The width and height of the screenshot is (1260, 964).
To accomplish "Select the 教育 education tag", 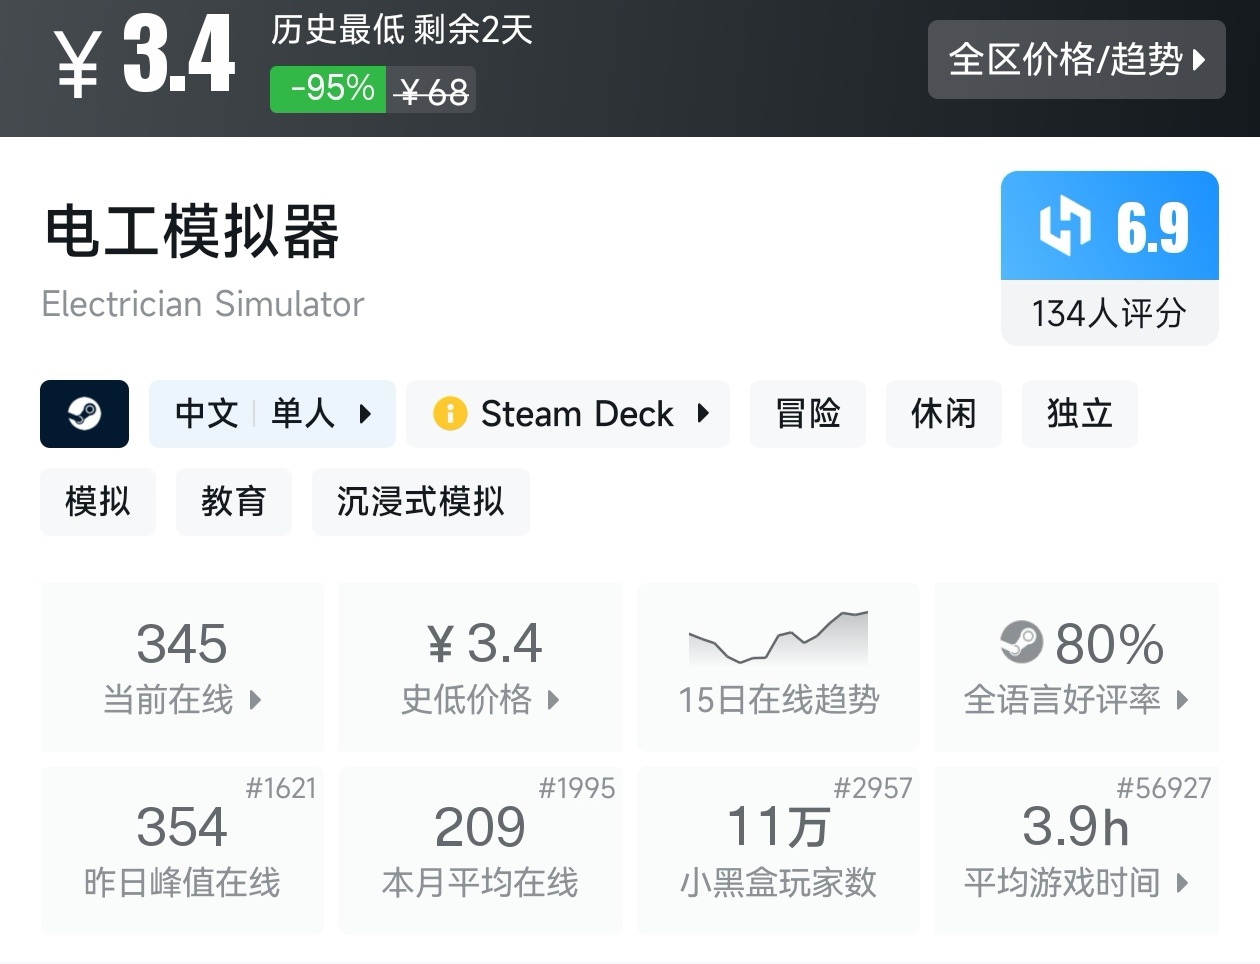I will click(233, 502).
